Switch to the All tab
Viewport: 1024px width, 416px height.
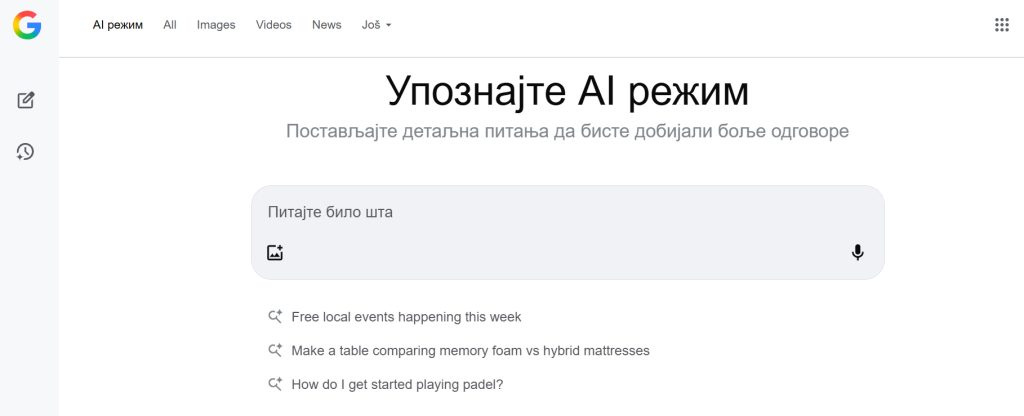pos(170,25)
